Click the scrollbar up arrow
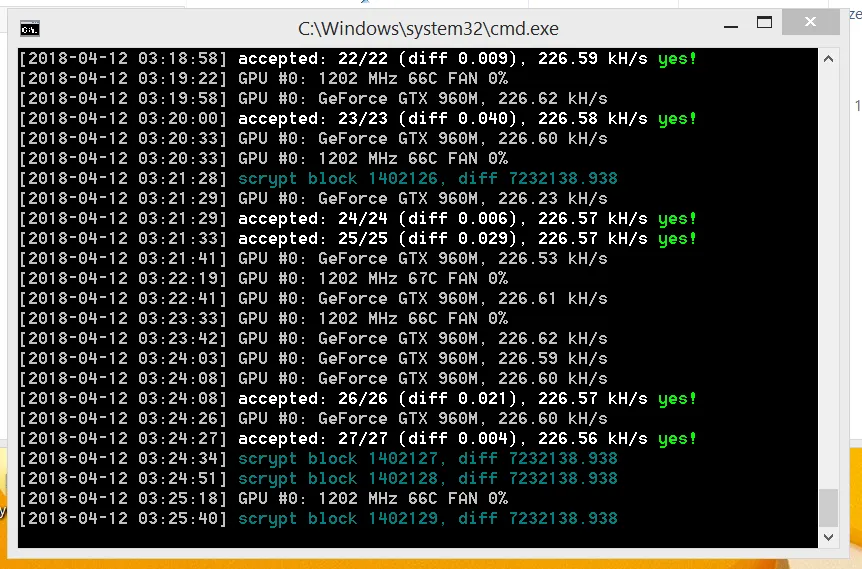 828,59
